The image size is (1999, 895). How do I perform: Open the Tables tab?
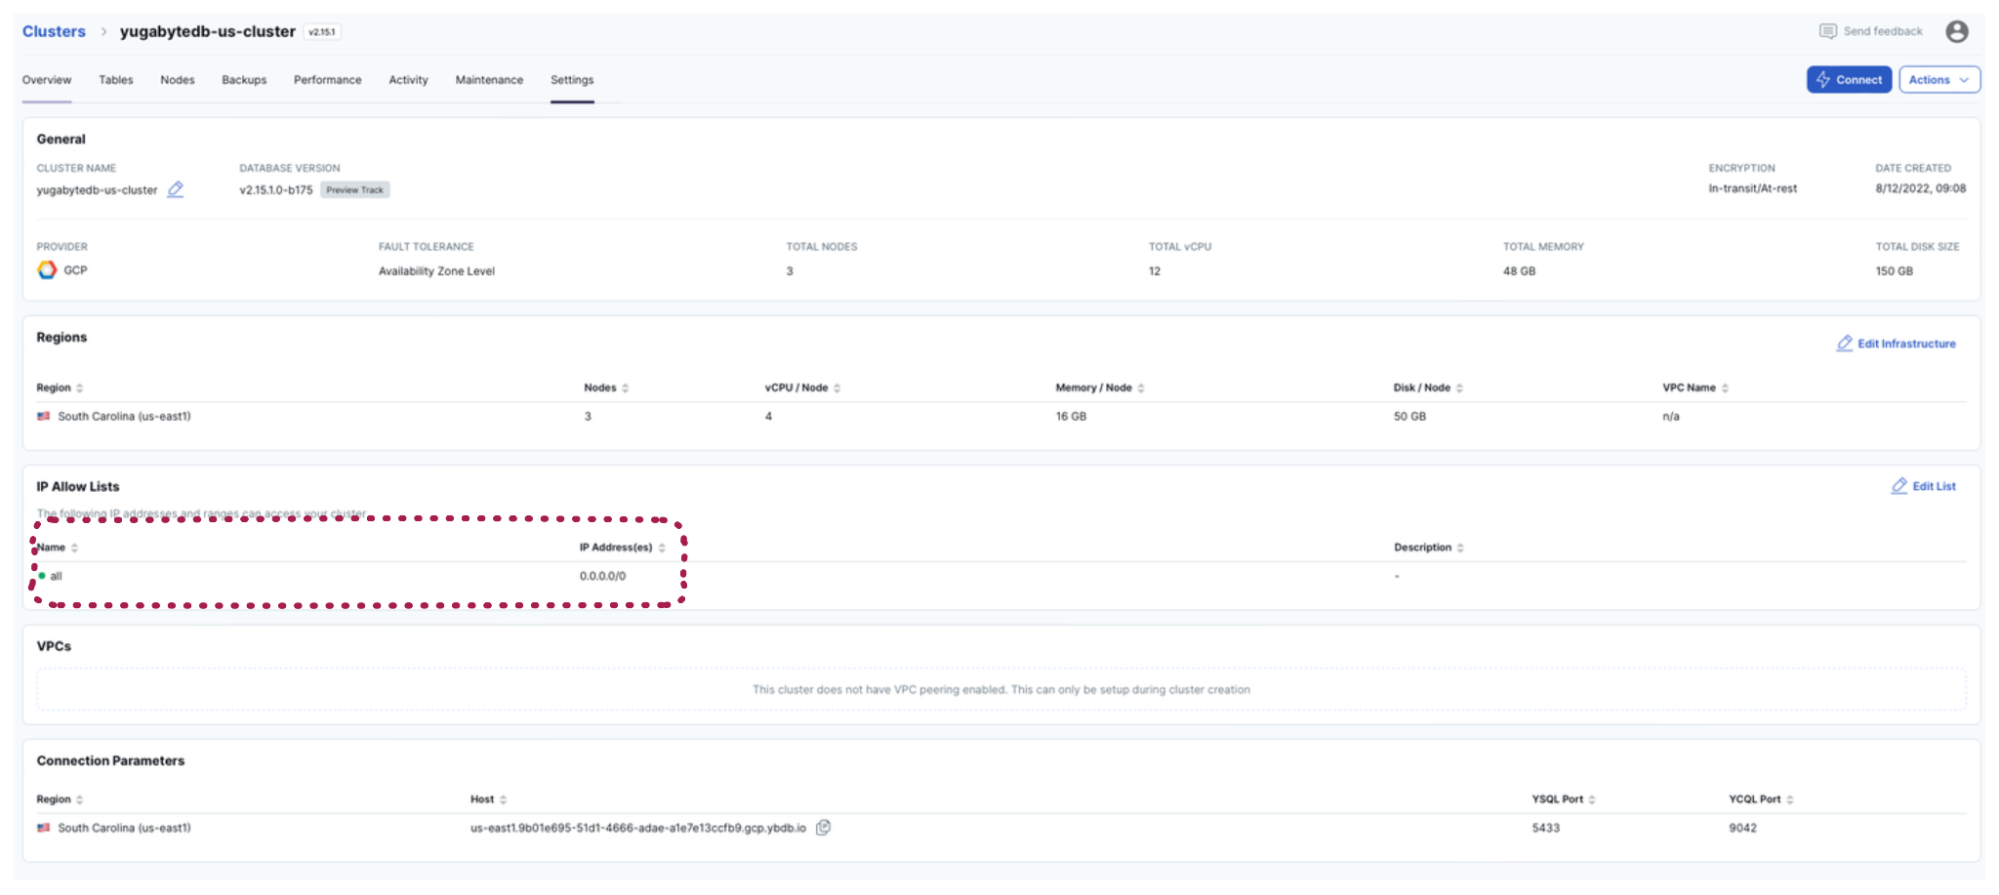coord(116,80)
